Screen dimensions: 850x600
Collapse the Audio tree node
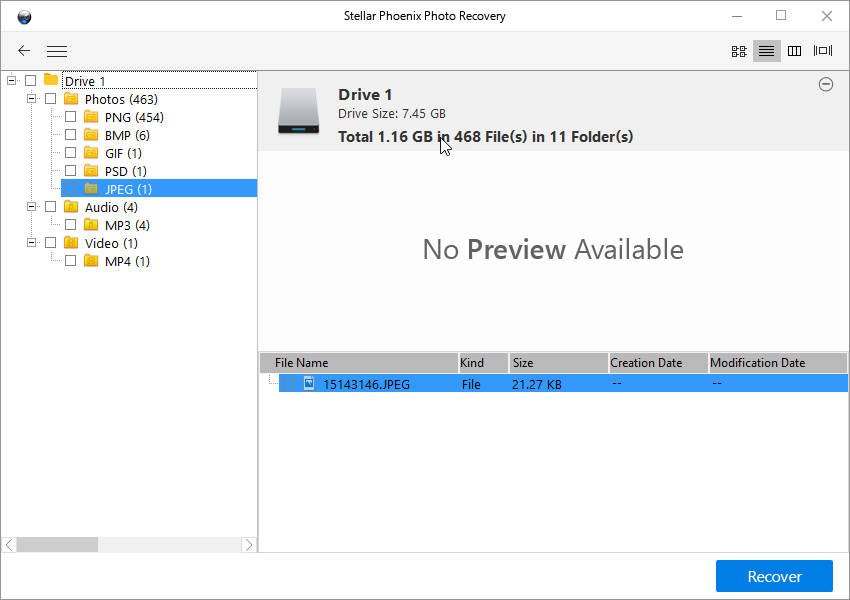coord(31,207)
